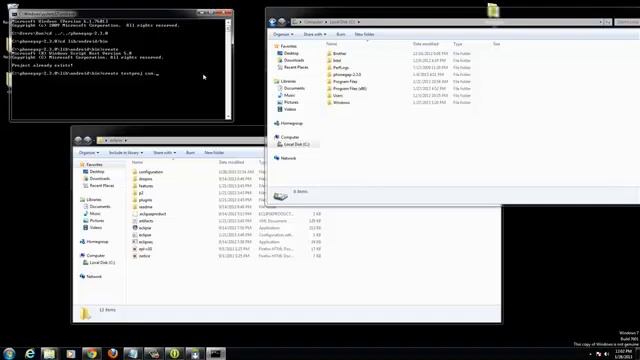Click the system tray clock

623,354
